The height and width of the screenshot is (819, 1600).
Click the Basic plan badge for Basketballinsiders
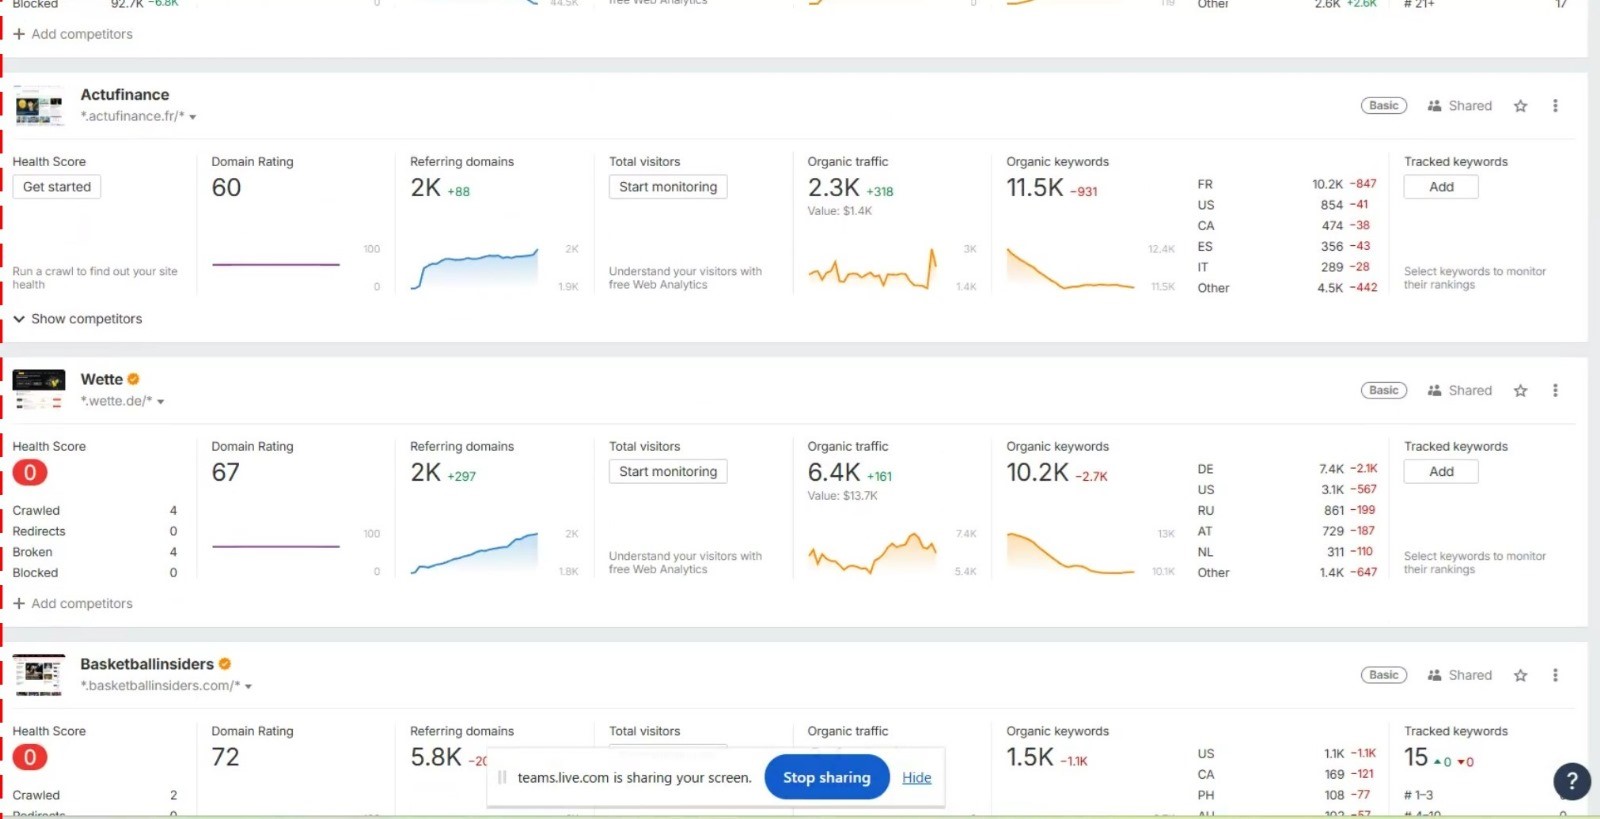[x=1384, y=676]
